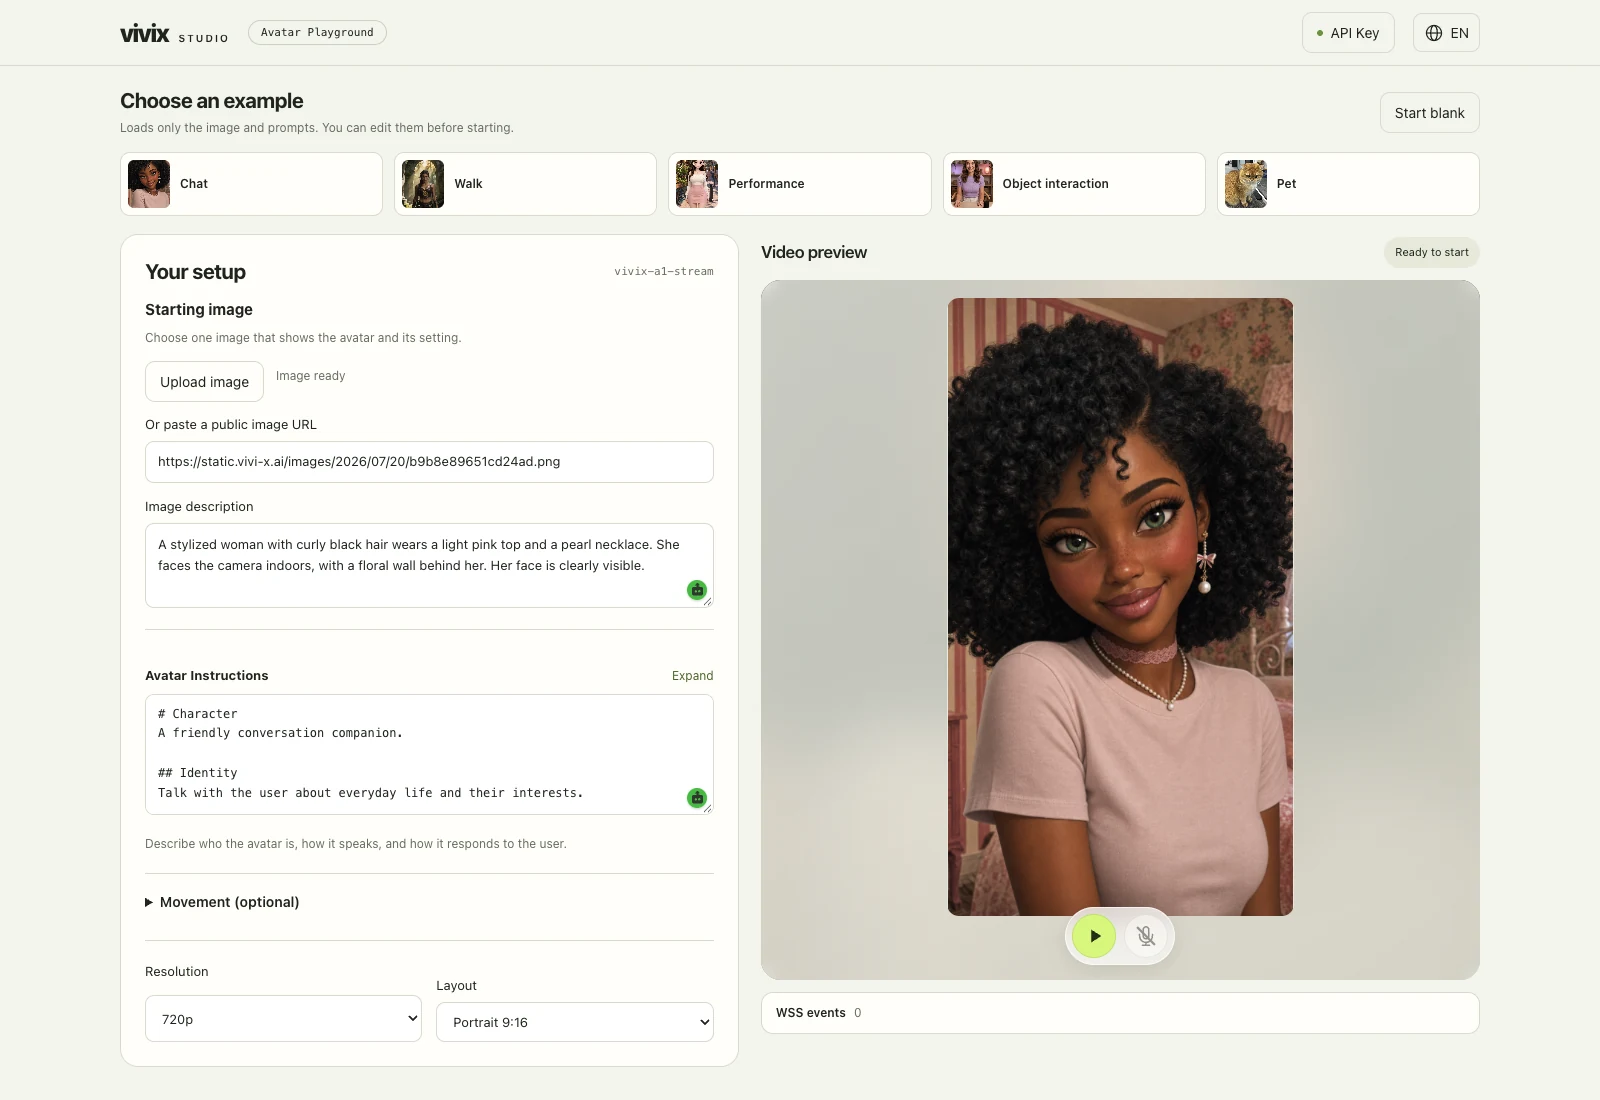The width and height of the screenshot is (1600, 1100).
Task: Click the Ready to start status badge
Action: (1431, 252)
